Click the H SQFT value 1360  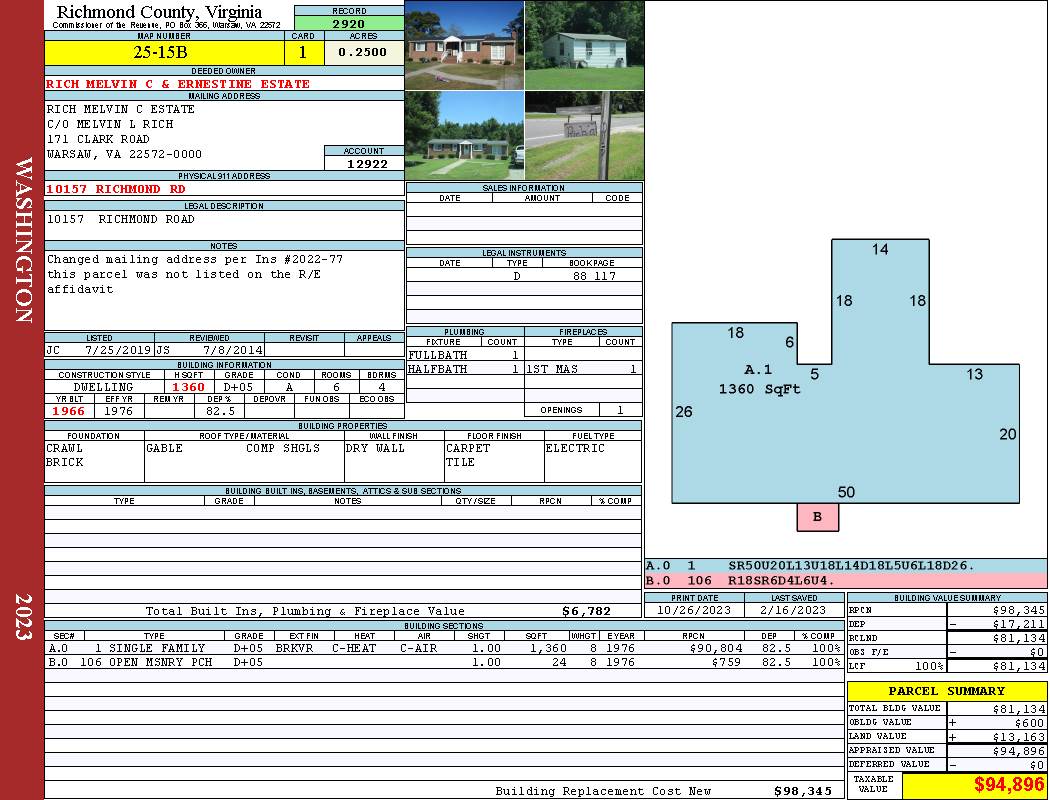coord(188,387)
